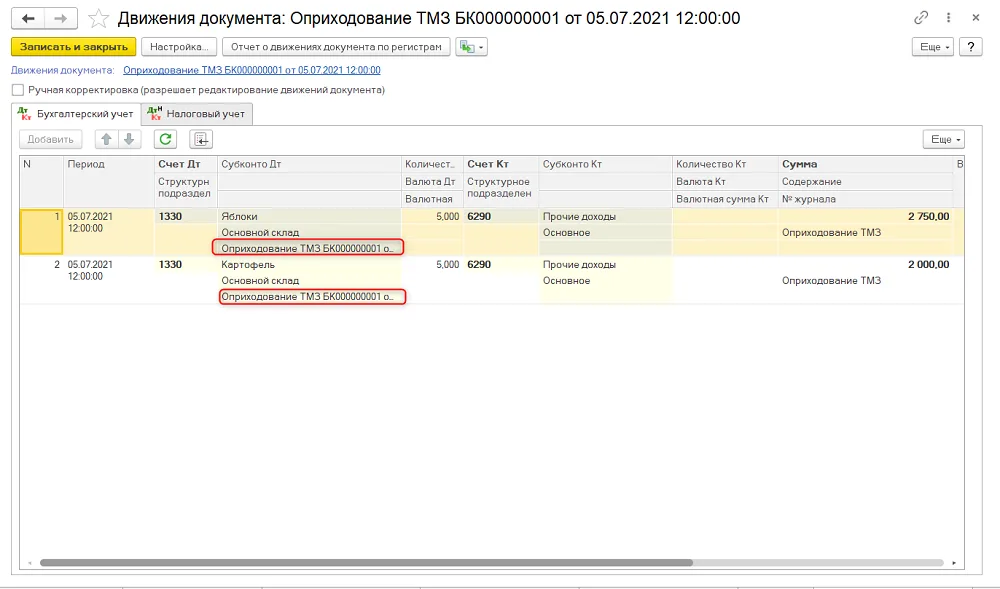Open the Оприходование ТМЗ БК000000001 document link
The height and width of the screenshot is (589, 1000).
point(252,70)
